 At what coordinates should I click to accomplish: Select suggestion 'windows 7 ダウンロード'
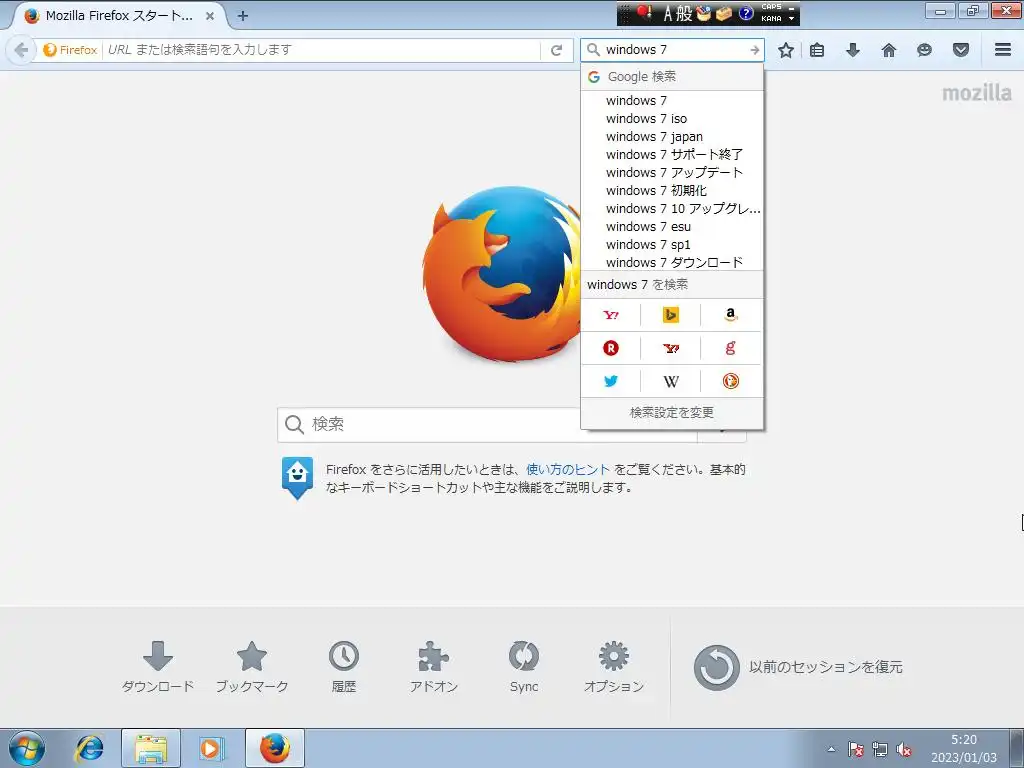pos(672,262)
